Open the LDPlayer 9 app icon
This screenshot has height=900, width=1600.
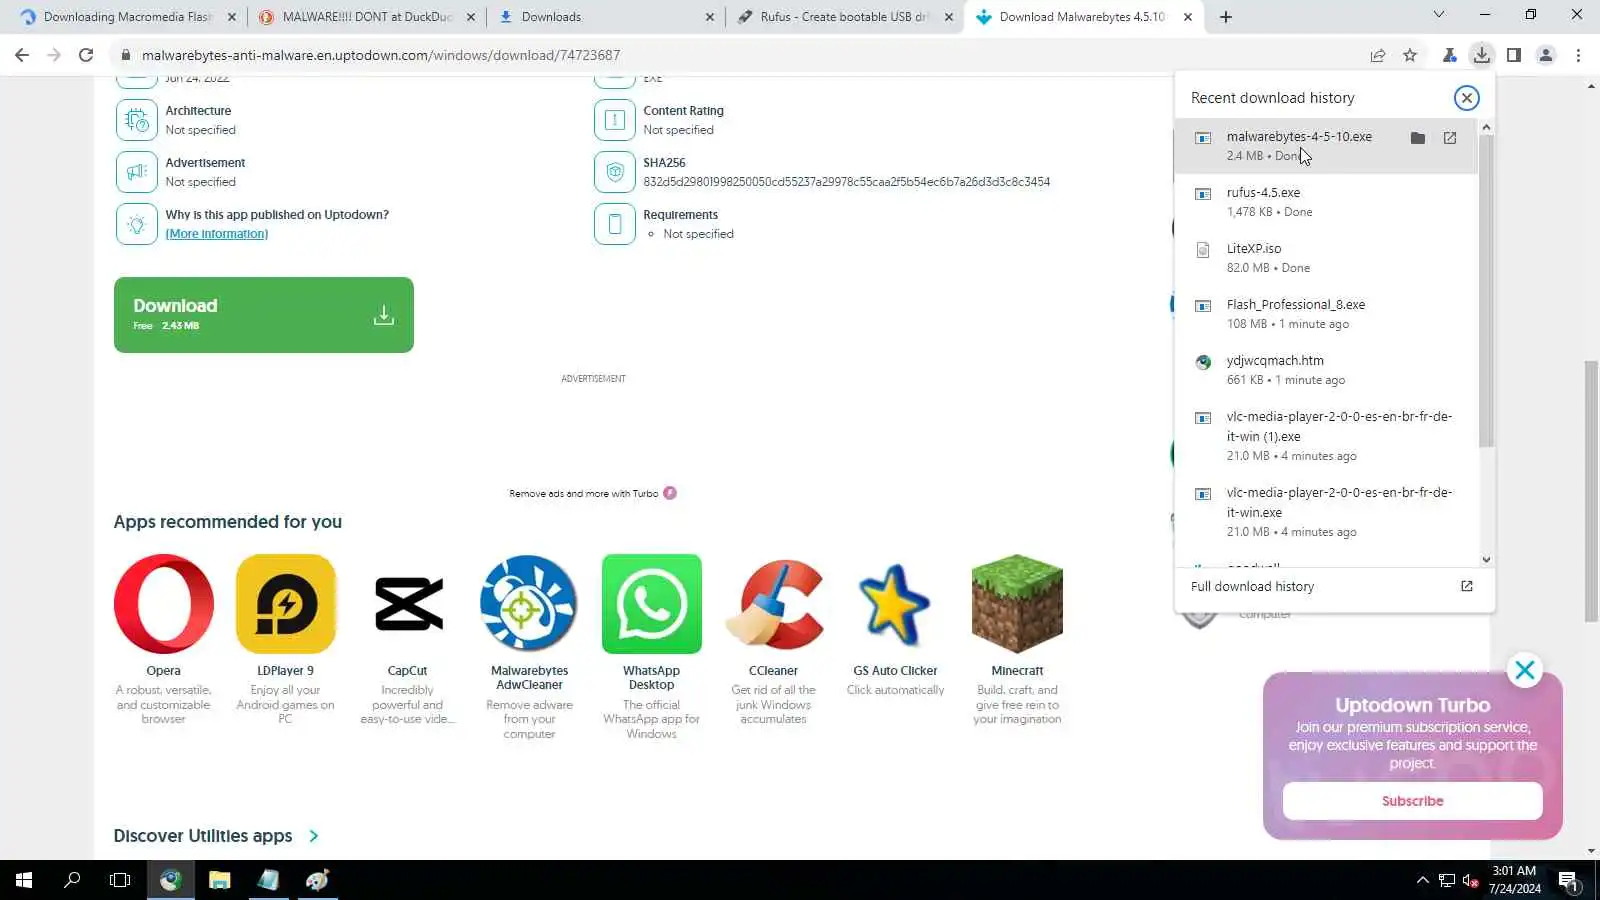(x=286, y=604)
